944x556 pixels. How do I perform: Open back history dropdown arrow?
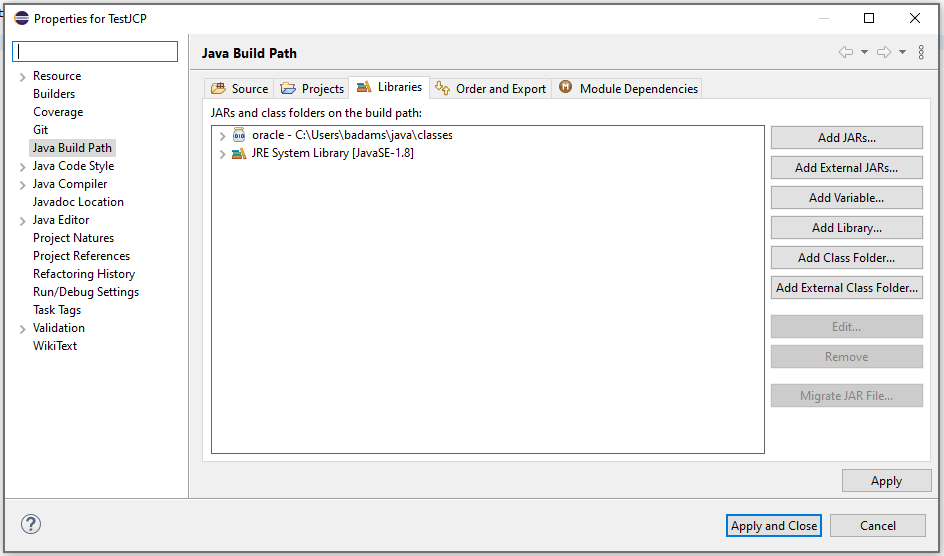[x=864, y=52]
